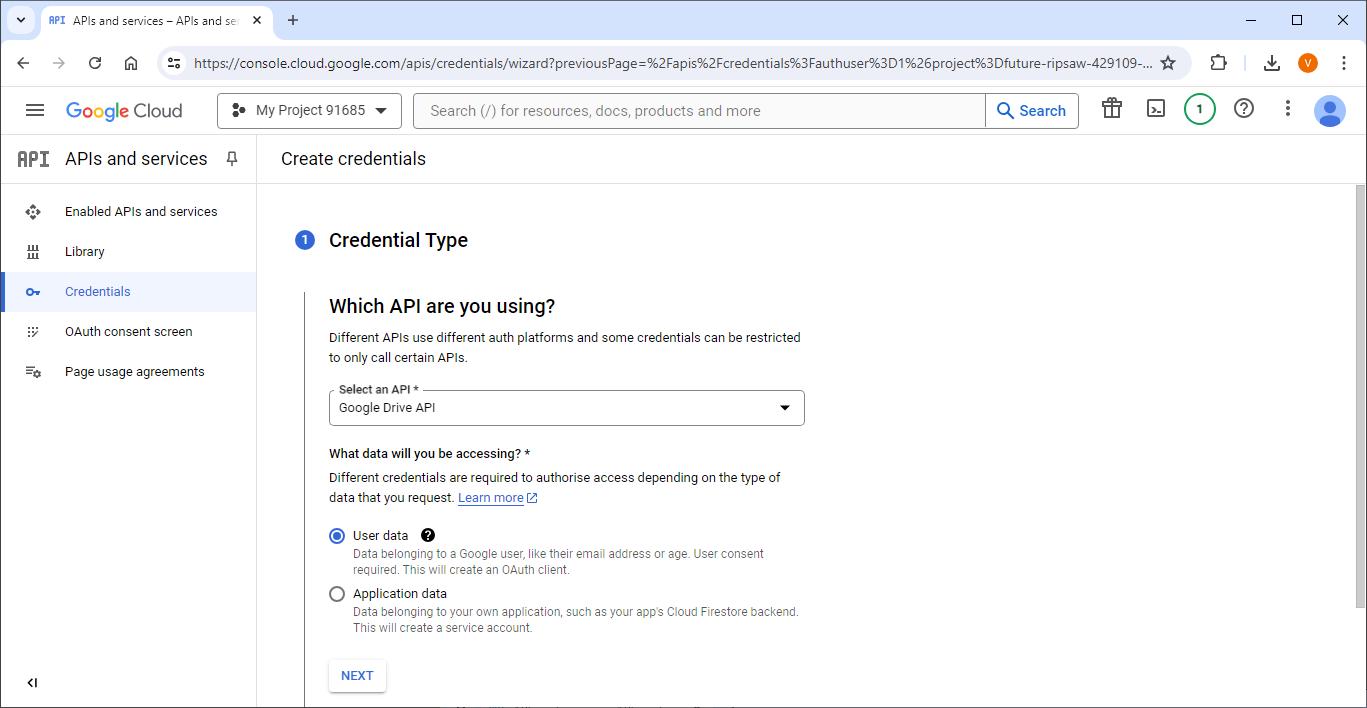Click User data help tooltip icon

pyautogui.click(x=428, y=535)
